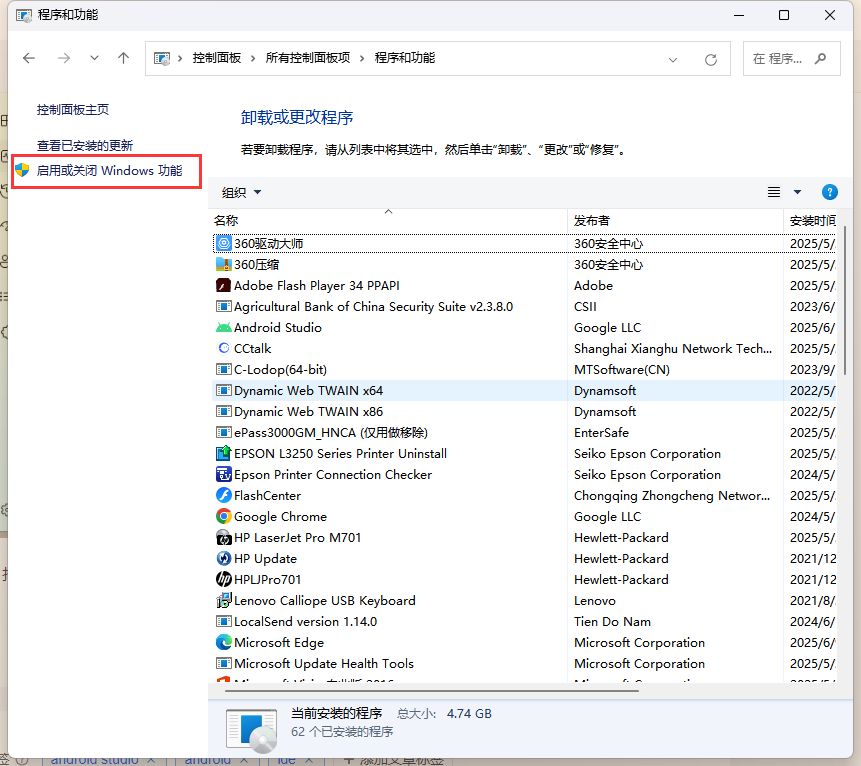Click the horizontal scrollbar below the list

tap(432, 690)
